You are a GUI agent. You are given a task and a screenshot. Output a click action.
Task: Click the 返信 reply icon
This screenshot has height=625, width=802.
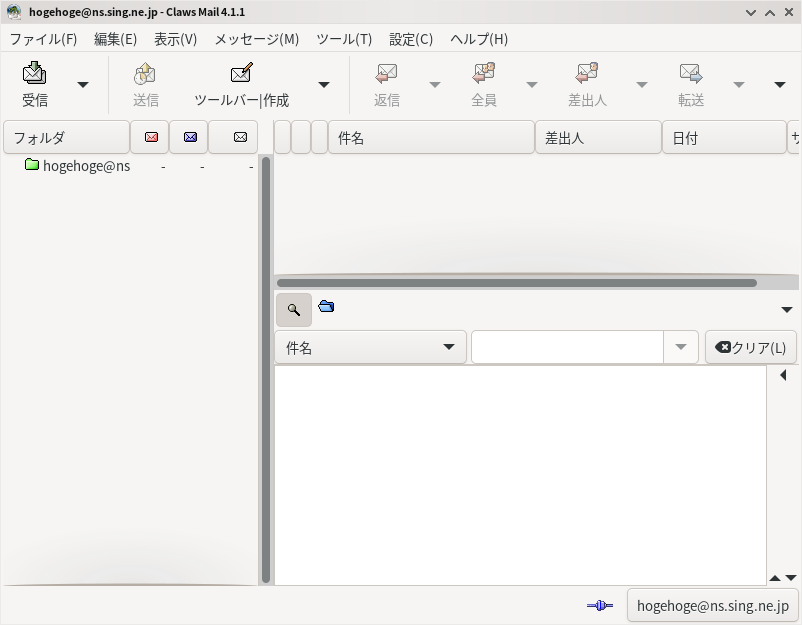point(387,73)
